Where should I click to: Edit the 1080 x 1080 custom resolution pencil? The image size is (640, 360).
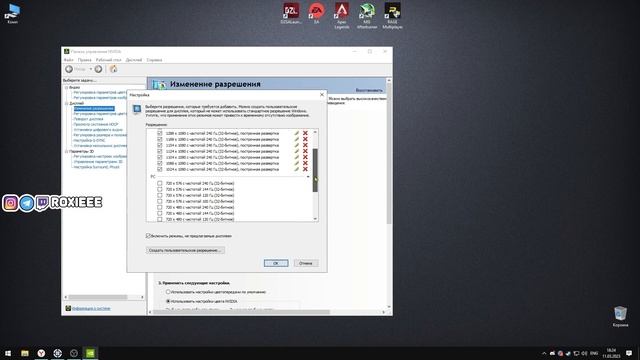pos(297,163)
